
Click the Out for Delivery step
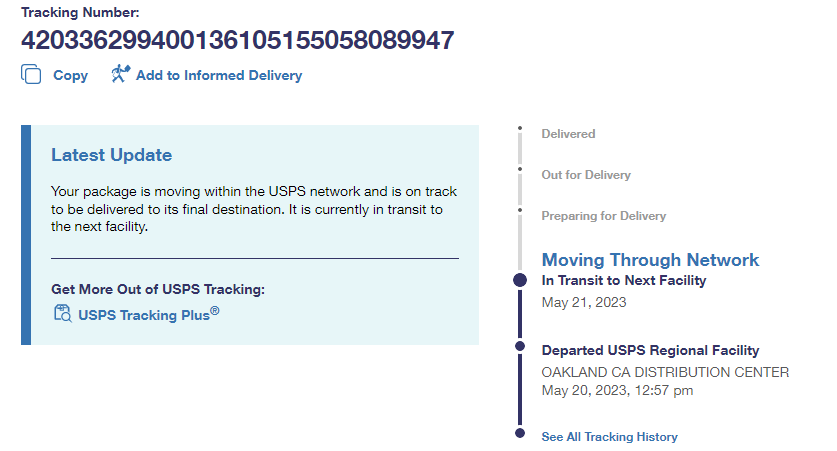coord(586,175)
